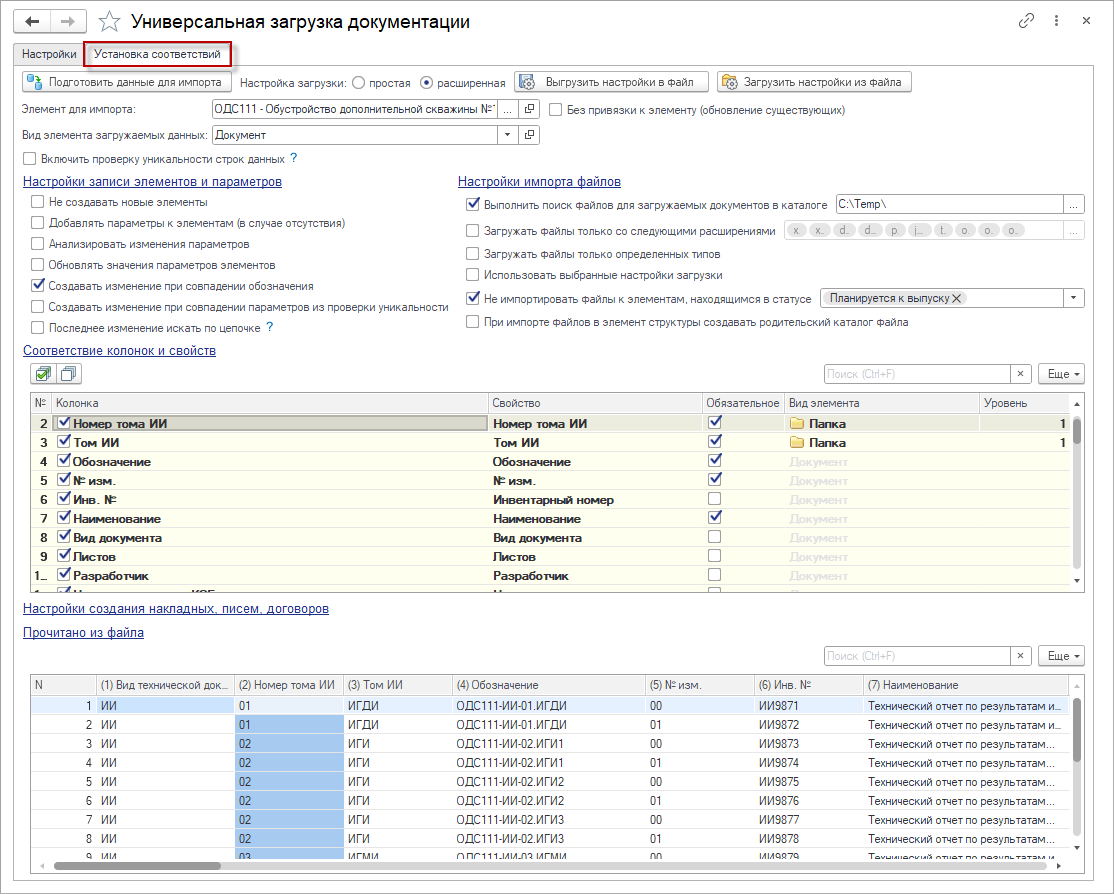This screenshot has width=1114, height=894.
Task: Check all column rows icon
Action: (x=43, y=374)
